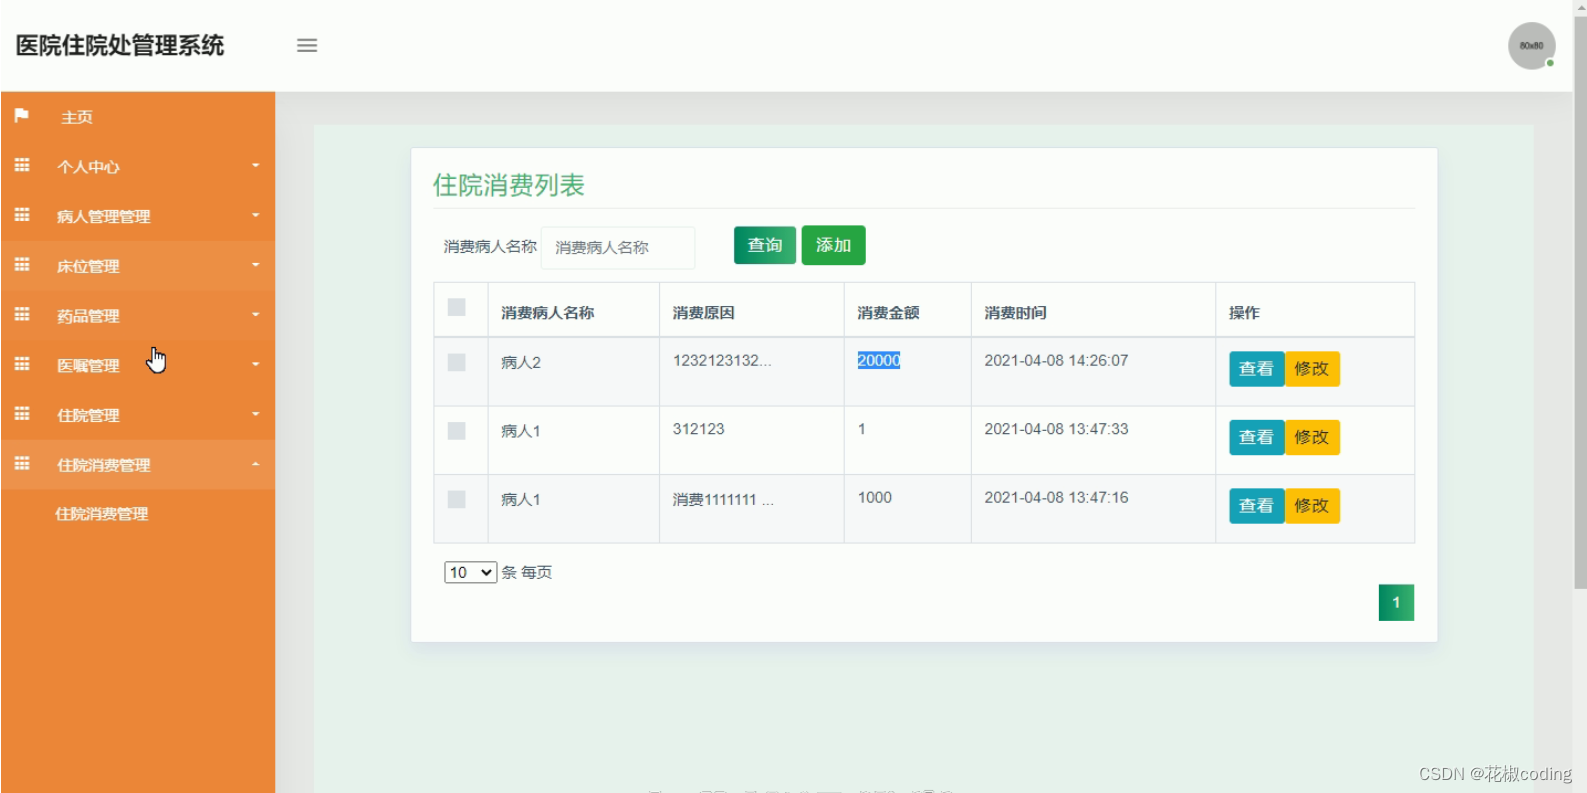Image resolution: width=1587 pixels, height=793 pixels.
Task: Toggle the hamburger sidebar menu icon
Action: (307, 45)
